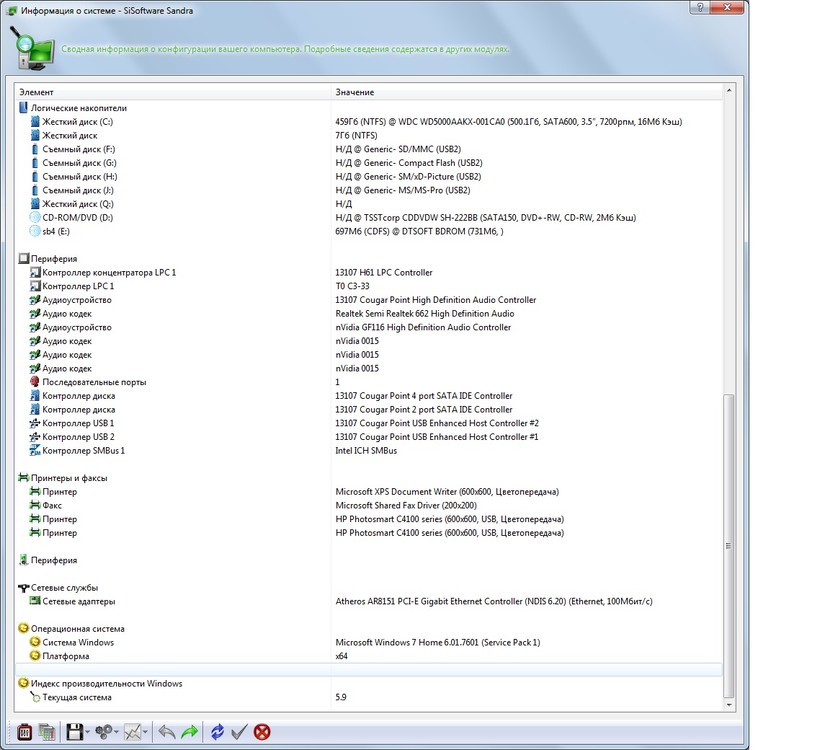830x750 pixels.
Task: Click the Сетевые адаптеры network card icon
Action: tap(35, 601)
